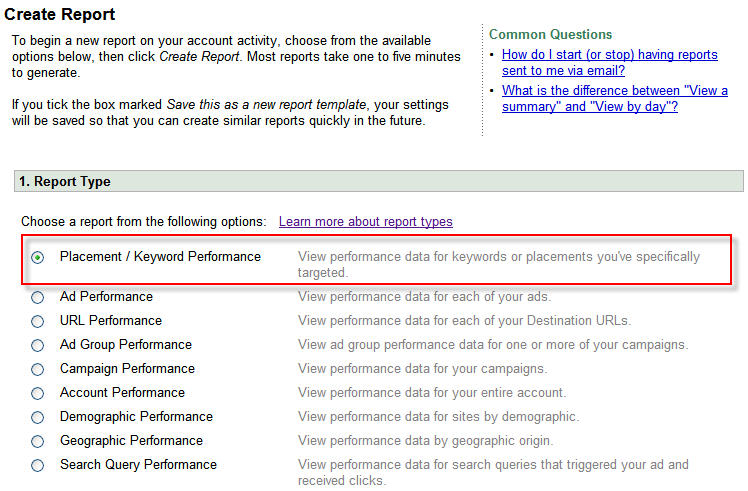
Task: Choose the Campaign Performance radio button
Action: pos(38,369)
